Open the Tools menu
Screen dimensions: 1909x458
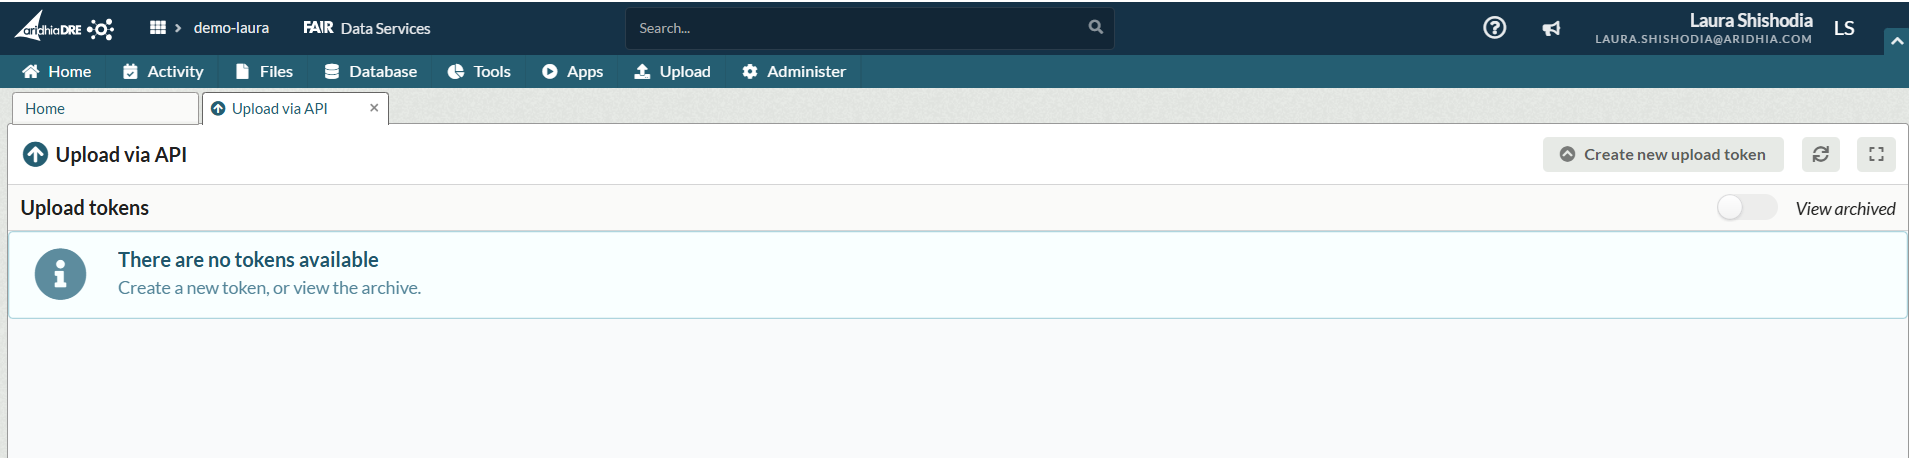coord(479,71)
